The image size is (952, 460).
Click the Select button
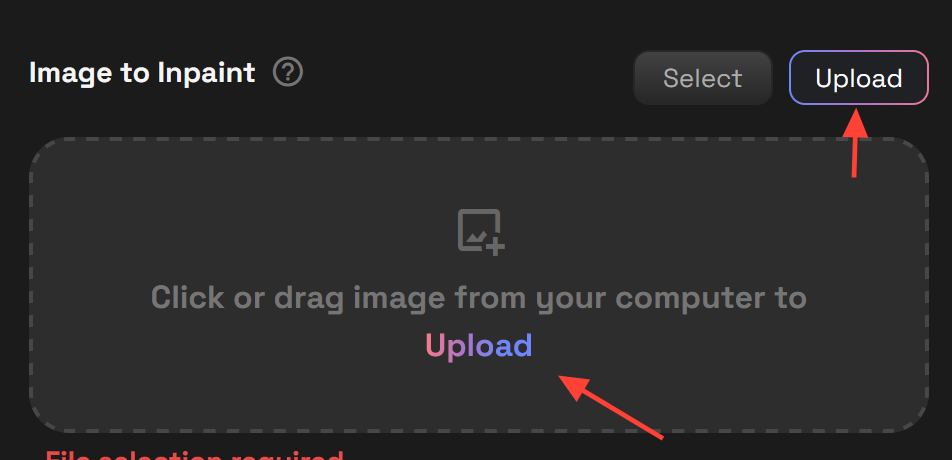click(702, 78)
